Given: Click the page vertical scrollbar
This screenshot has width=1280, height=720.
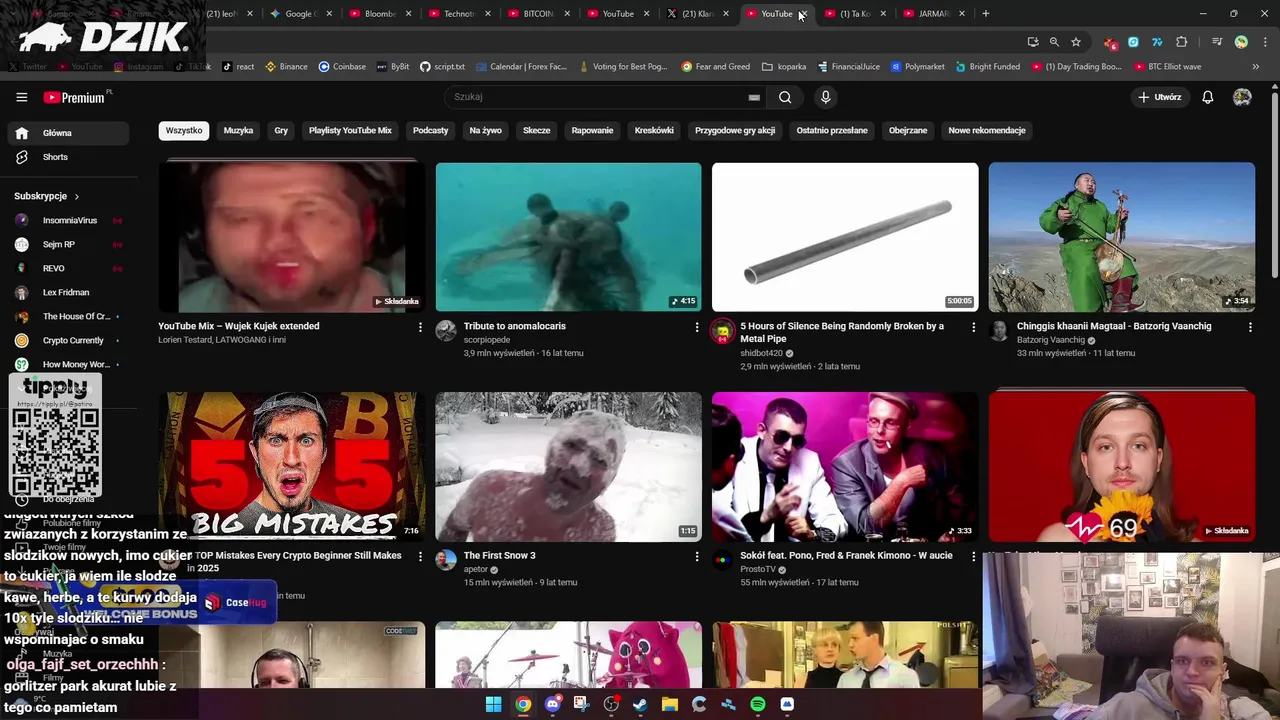Looking at the screenshot, I should pyautogui.click(x=1274, y=185).
